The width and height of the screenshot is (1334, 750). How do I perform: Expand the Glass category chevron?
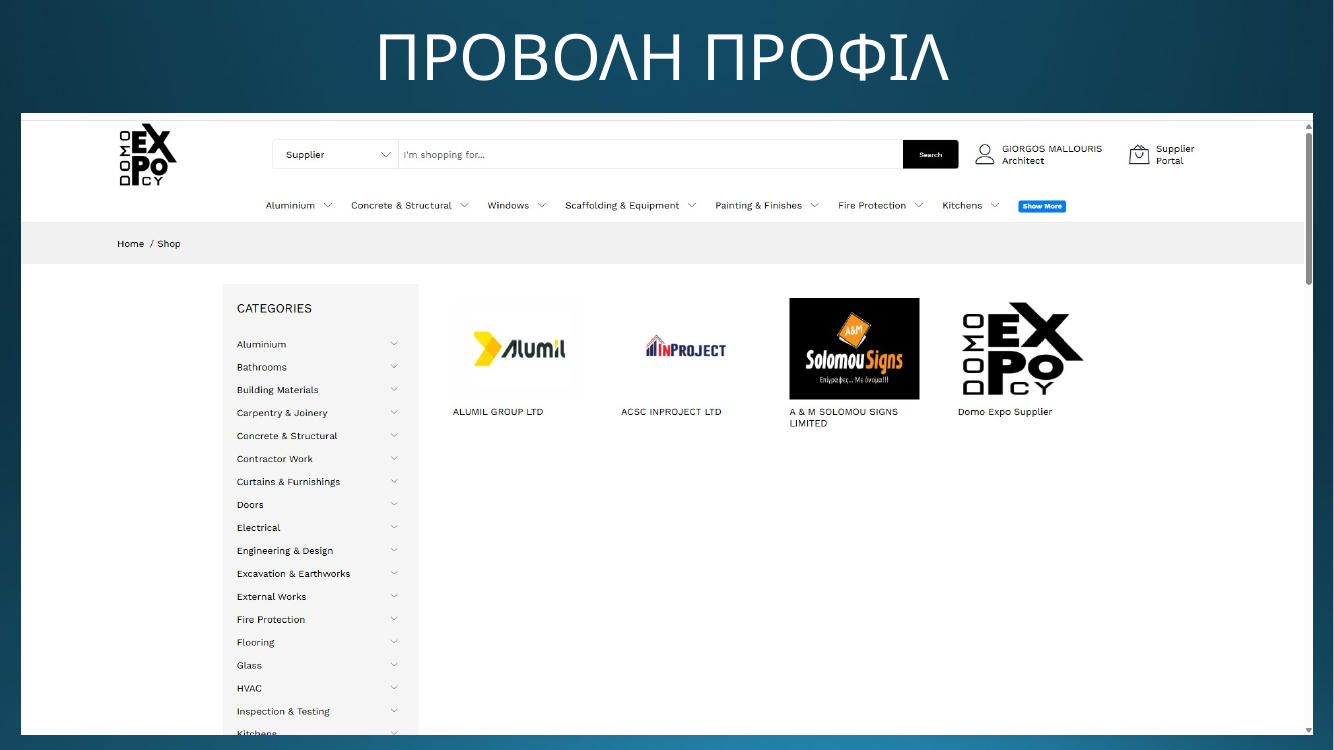394,665
